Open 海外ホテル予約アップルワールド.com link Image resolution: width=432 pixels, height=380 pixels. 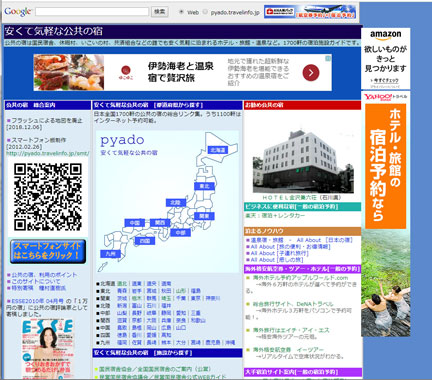(x=300, y=278)
